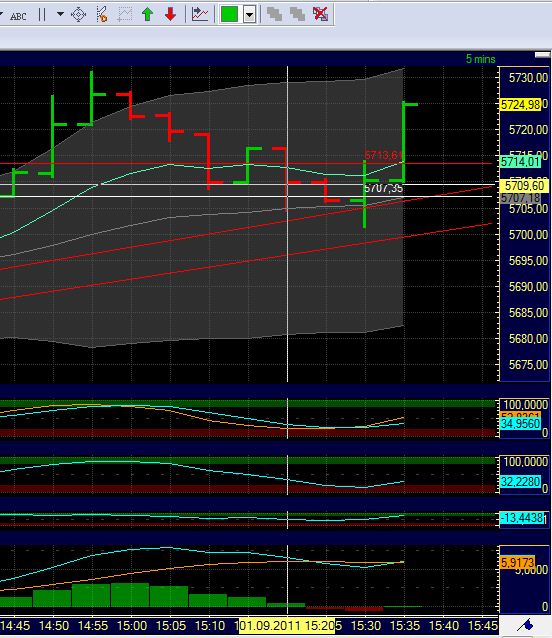
Task: Insert a red down arrow marker
Action: [x=170, y=15]
